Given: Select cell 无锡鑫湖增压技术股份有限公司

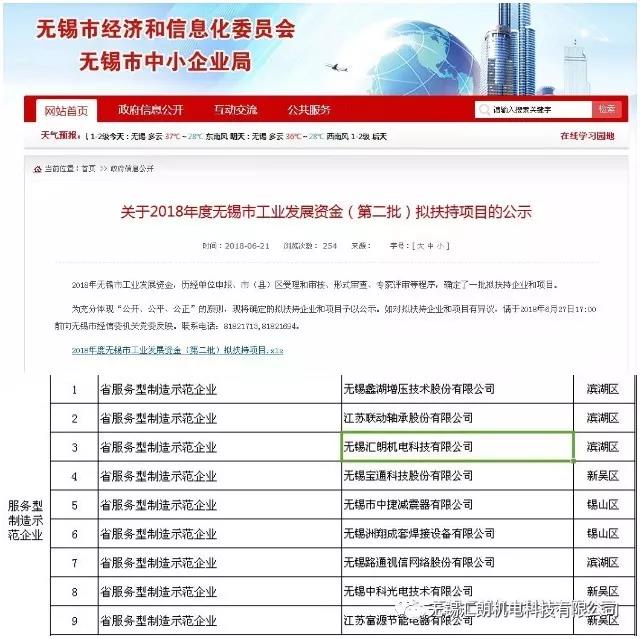Looking at the screenshot, I should pyautogui.click(x=457, y=389).
